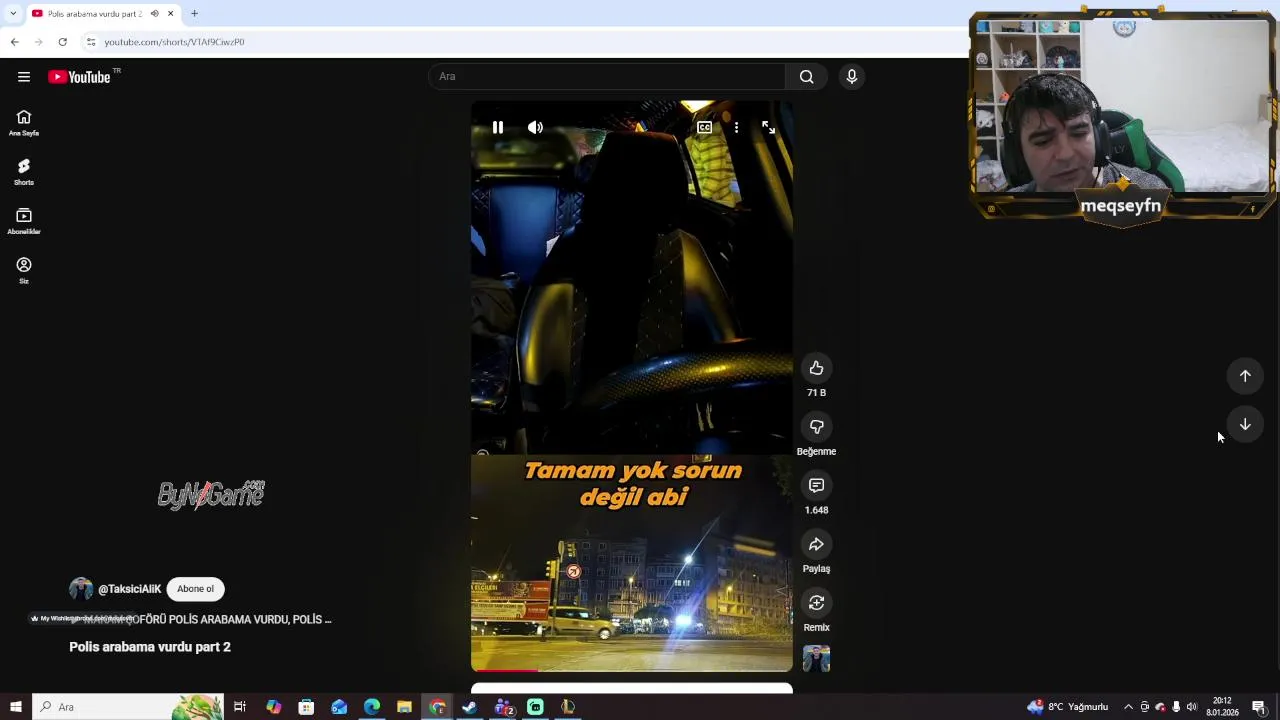Open the clock showing 20:12
The image size is (1280, 720).
1222,707
